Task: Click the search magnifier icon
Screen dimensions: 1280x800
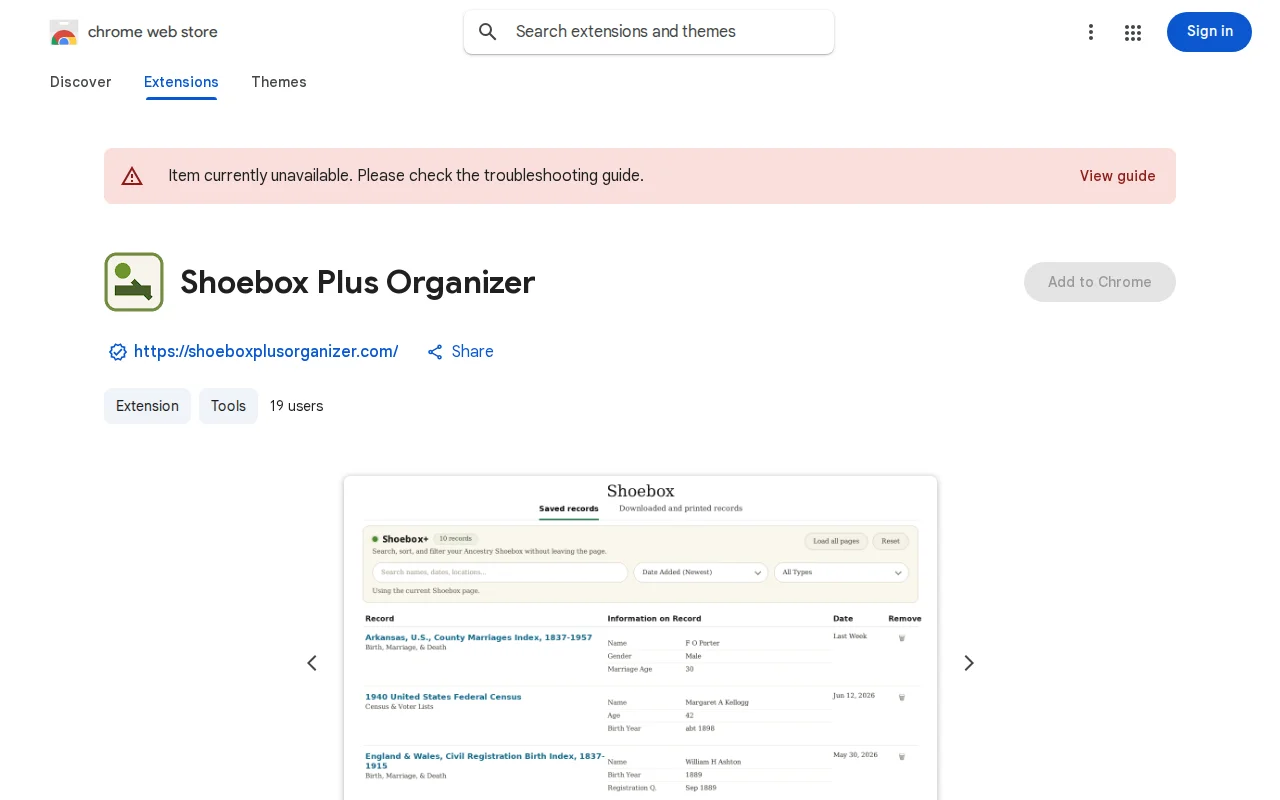Action: tap(488, 32)
